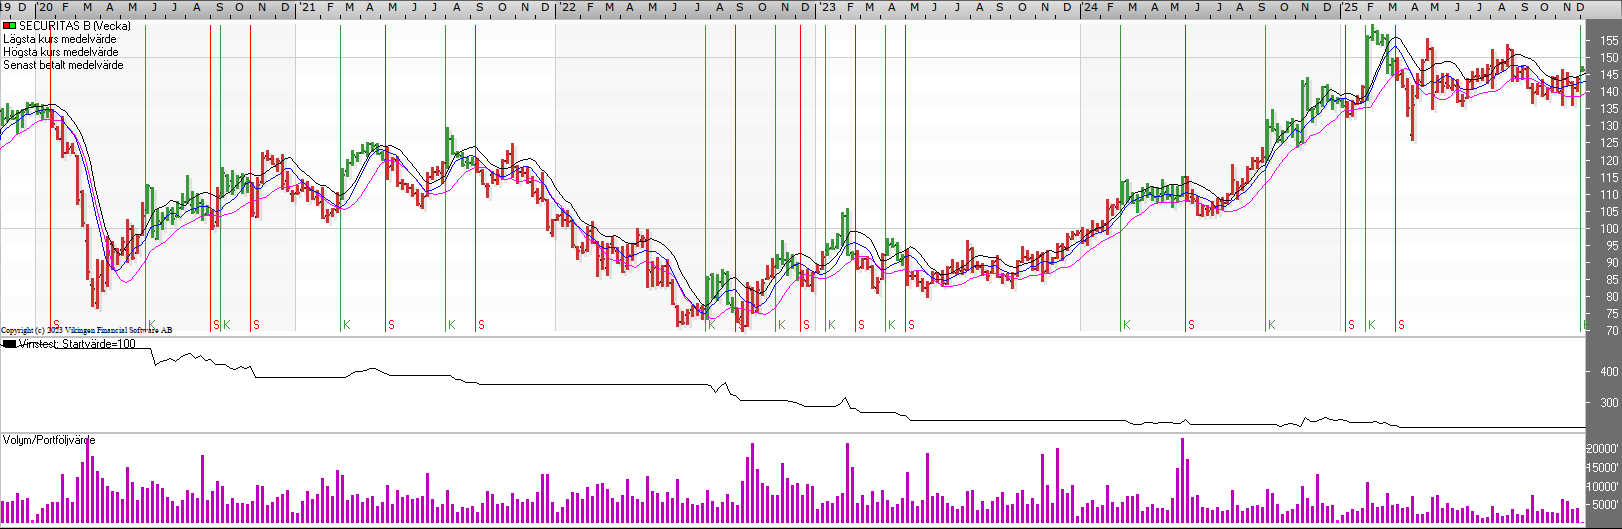The width and height of the screenshot is (1622, 529).
Task: Click the 400 label on the Vinsttest axis
Action: pyautogui.click(x=1608, y=372)
